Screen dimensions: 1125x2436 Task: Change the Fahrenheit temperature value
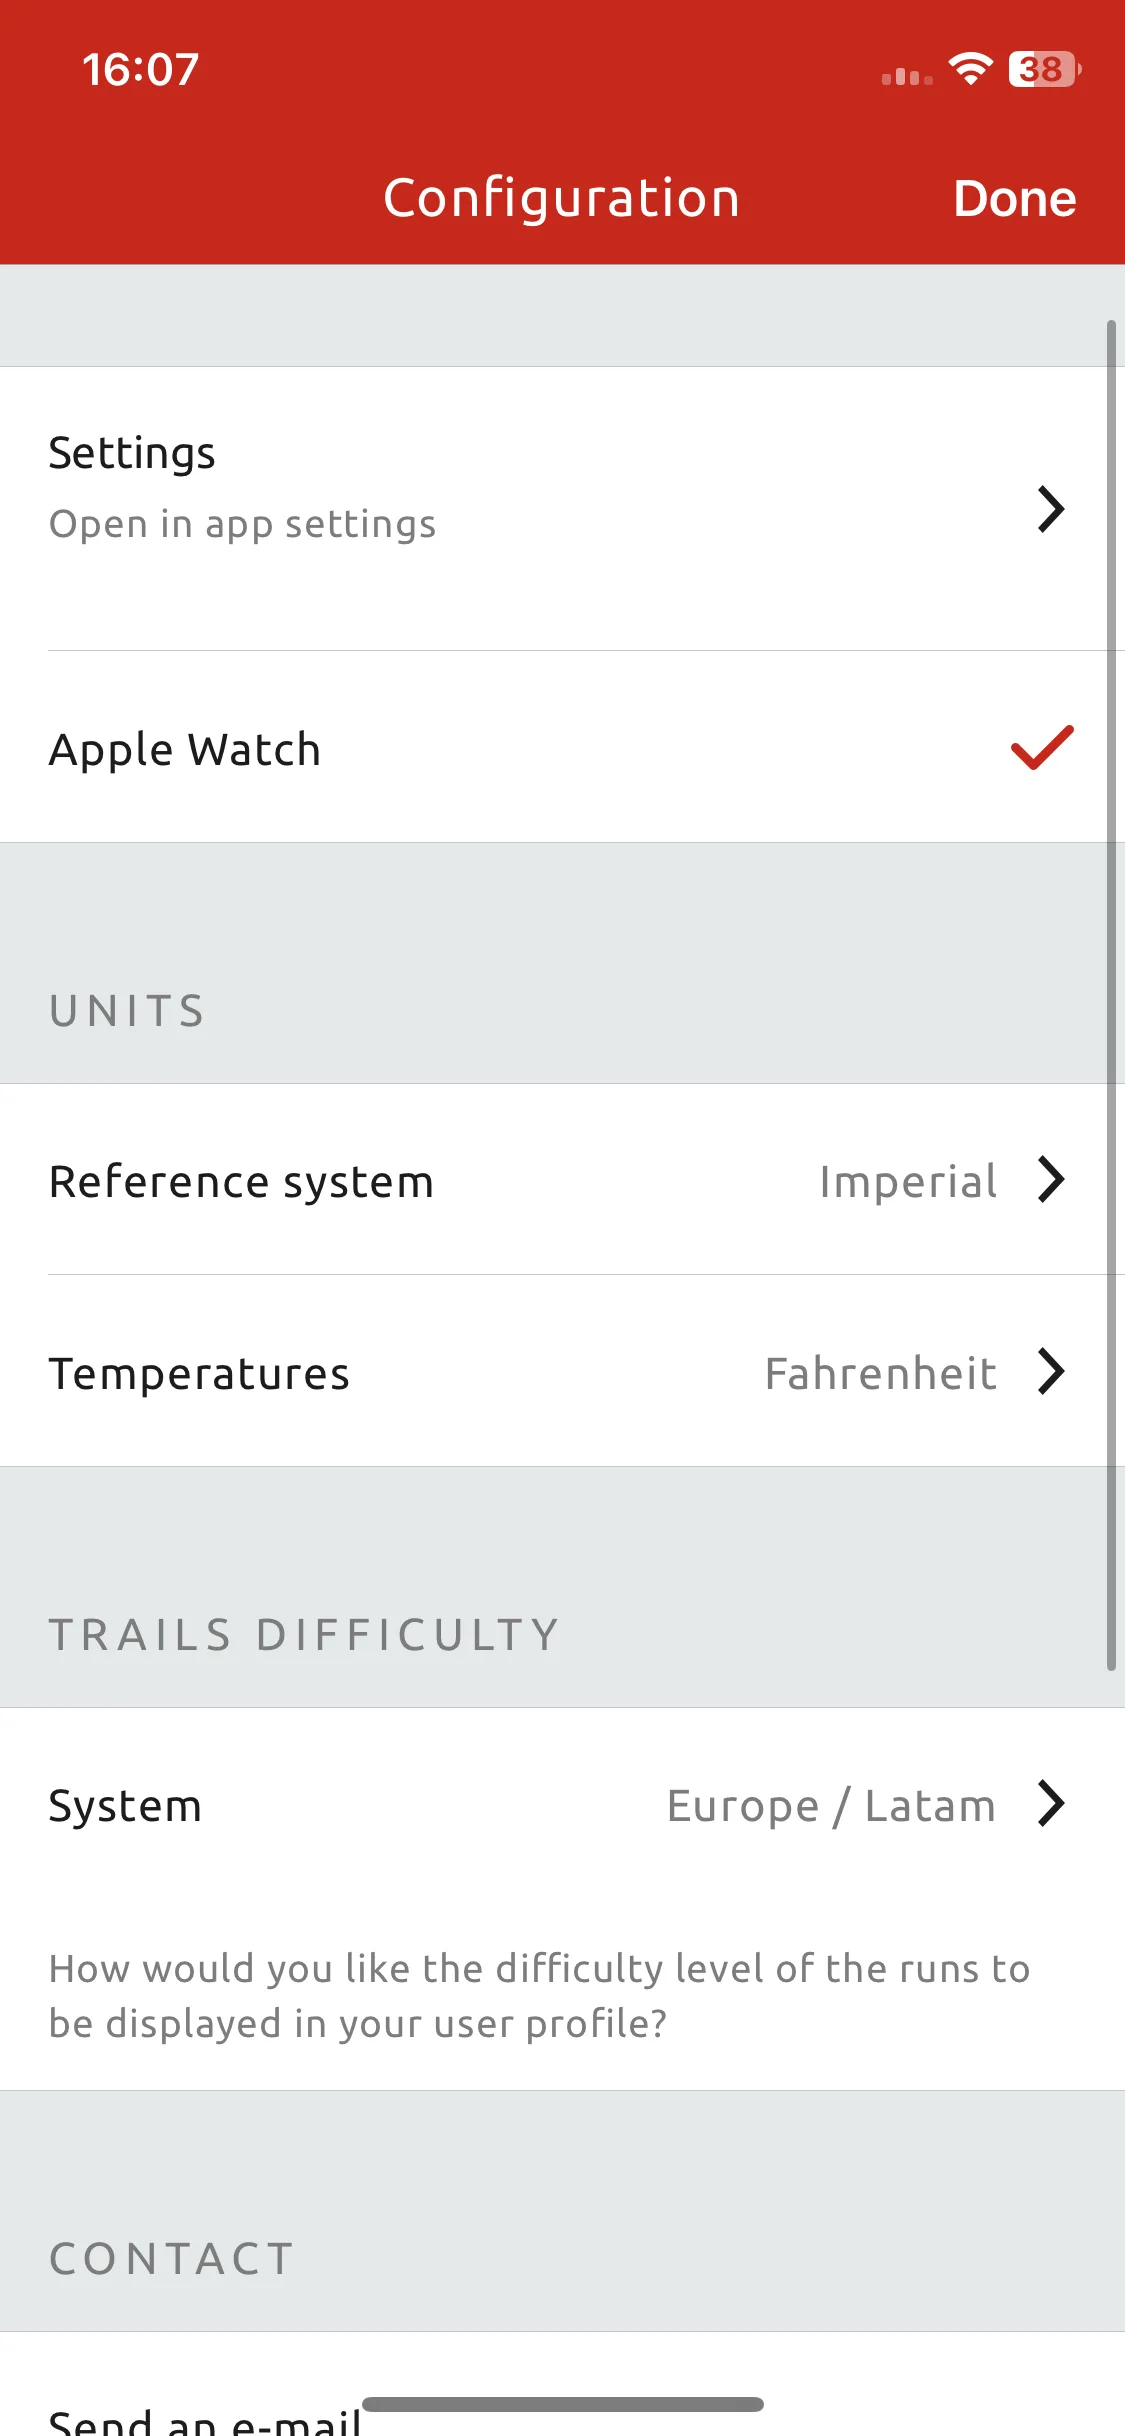click(x=880, y=1373)
